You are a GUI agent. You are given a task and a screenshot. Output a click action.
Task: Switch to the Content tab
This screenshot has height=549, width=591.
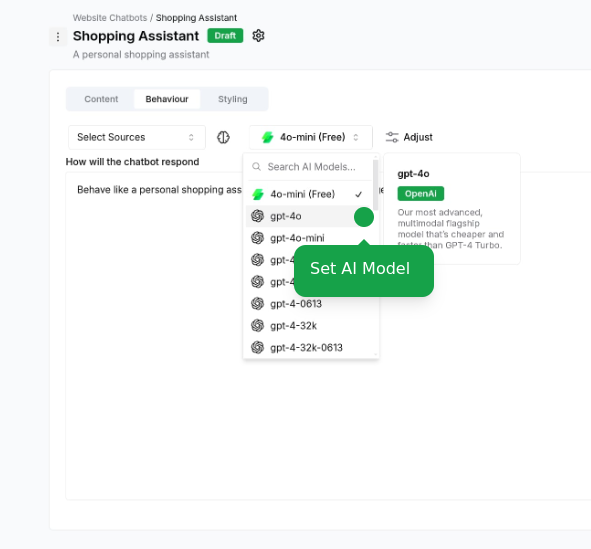[x=101, y=99]
